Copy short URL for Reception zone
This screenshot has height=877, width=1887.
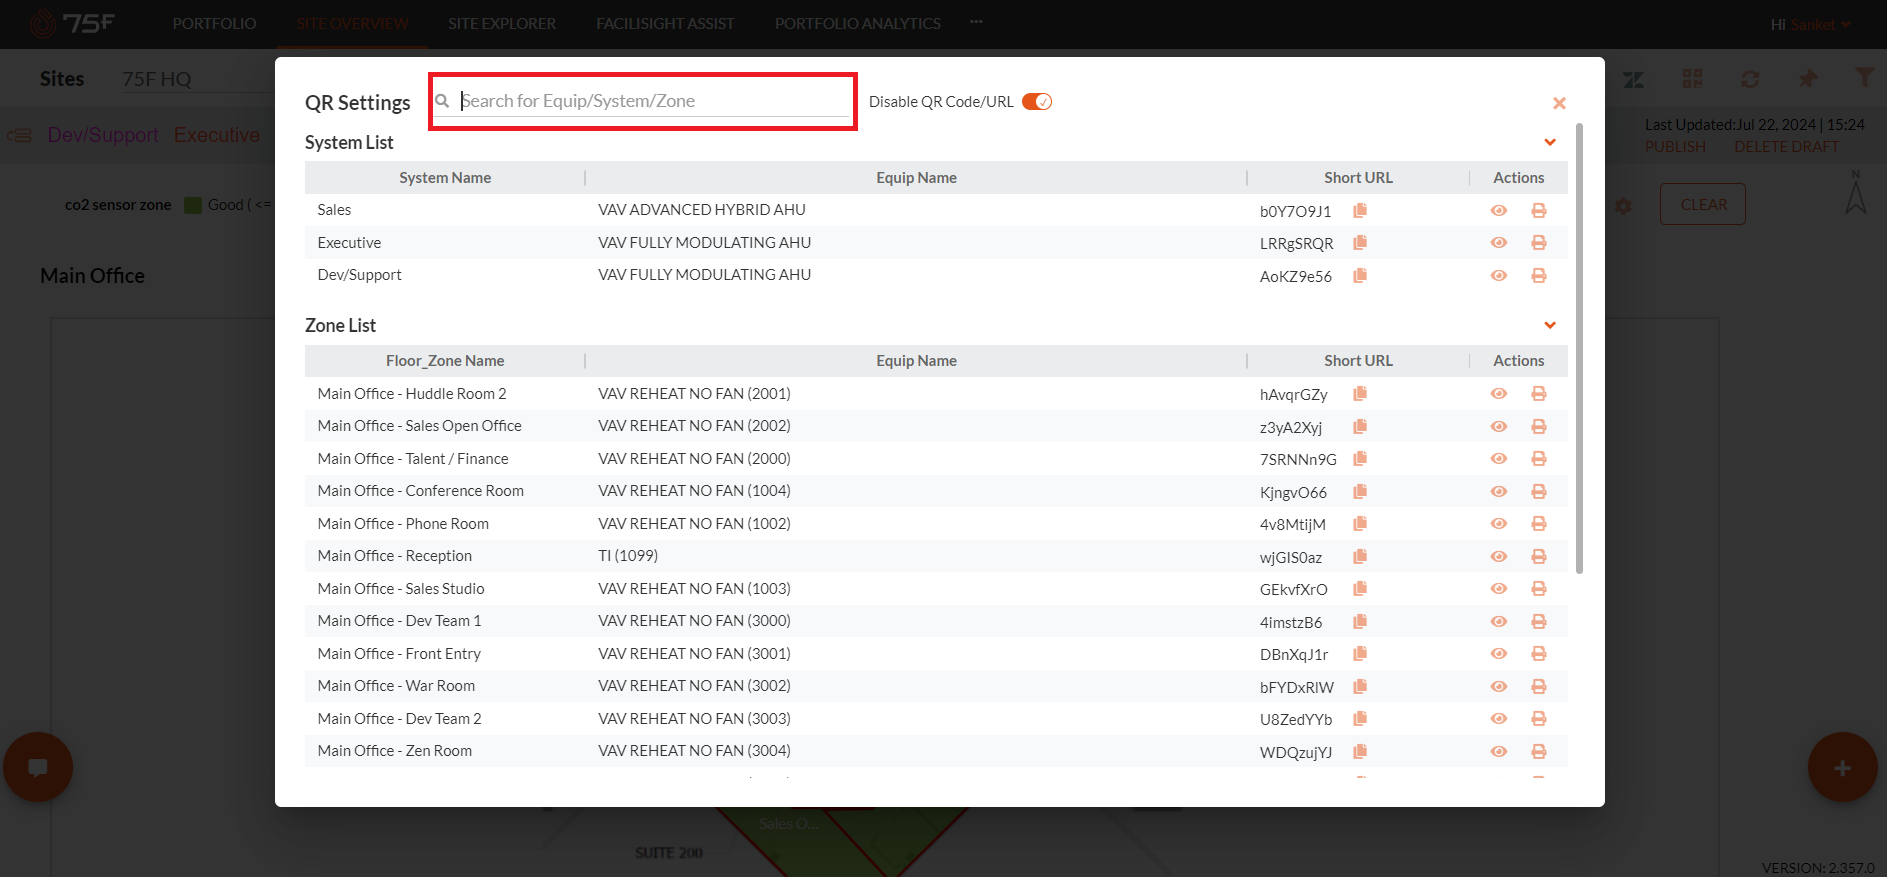pyautogui.click(x=1360, y=556)
